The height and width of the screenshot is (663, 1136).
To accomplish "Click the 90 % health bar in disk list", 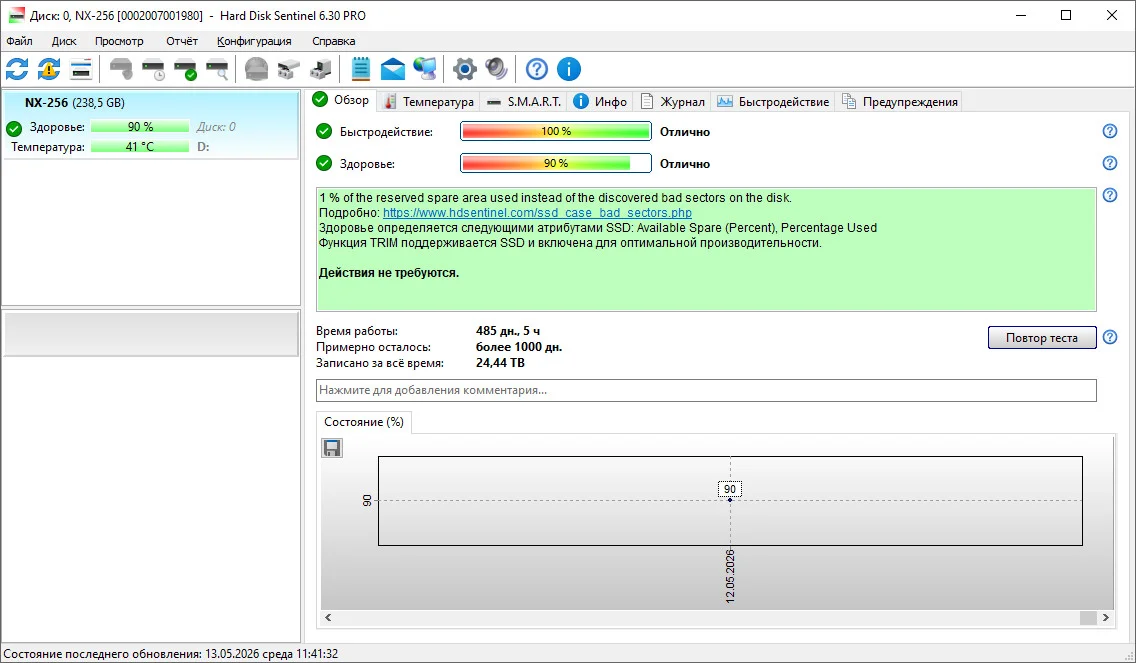I will click(x=140, y=127).
